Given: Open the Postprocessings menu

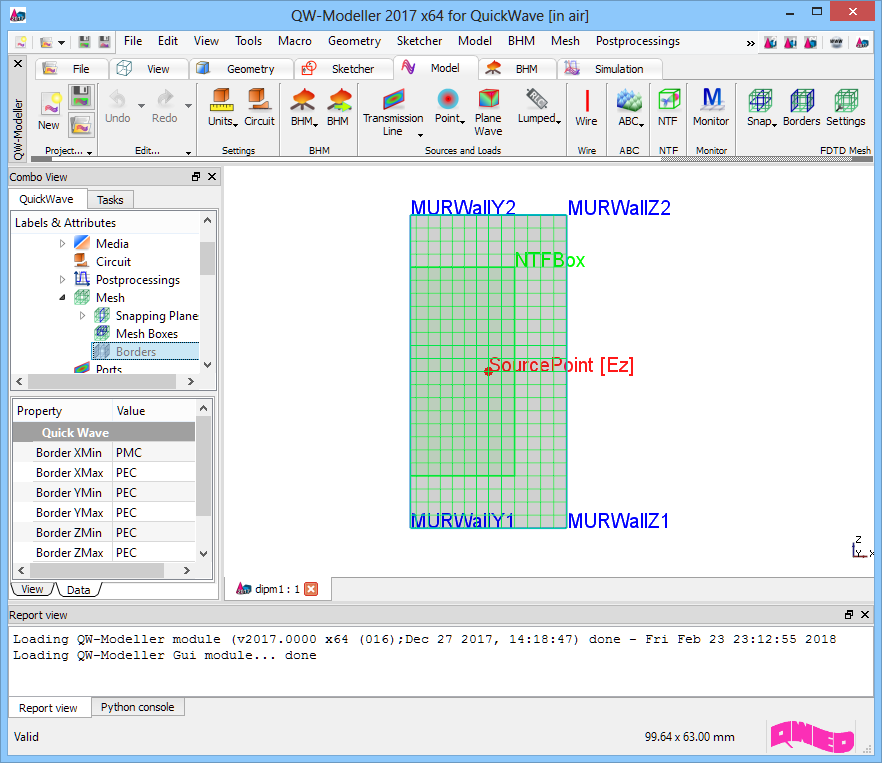Looking at the screenshot, I should pyautogui.click(x=637, y=41).
